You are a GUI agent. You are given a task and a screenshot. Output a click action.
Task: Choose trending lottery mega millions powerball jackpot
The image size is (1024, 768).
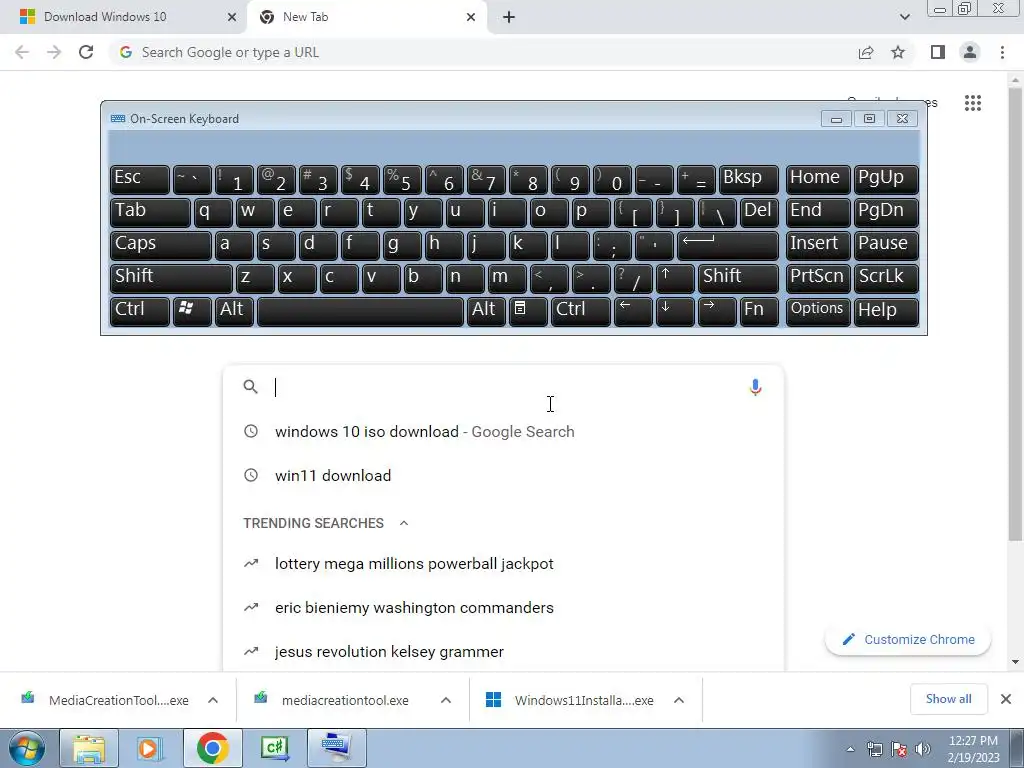[503, 564]
